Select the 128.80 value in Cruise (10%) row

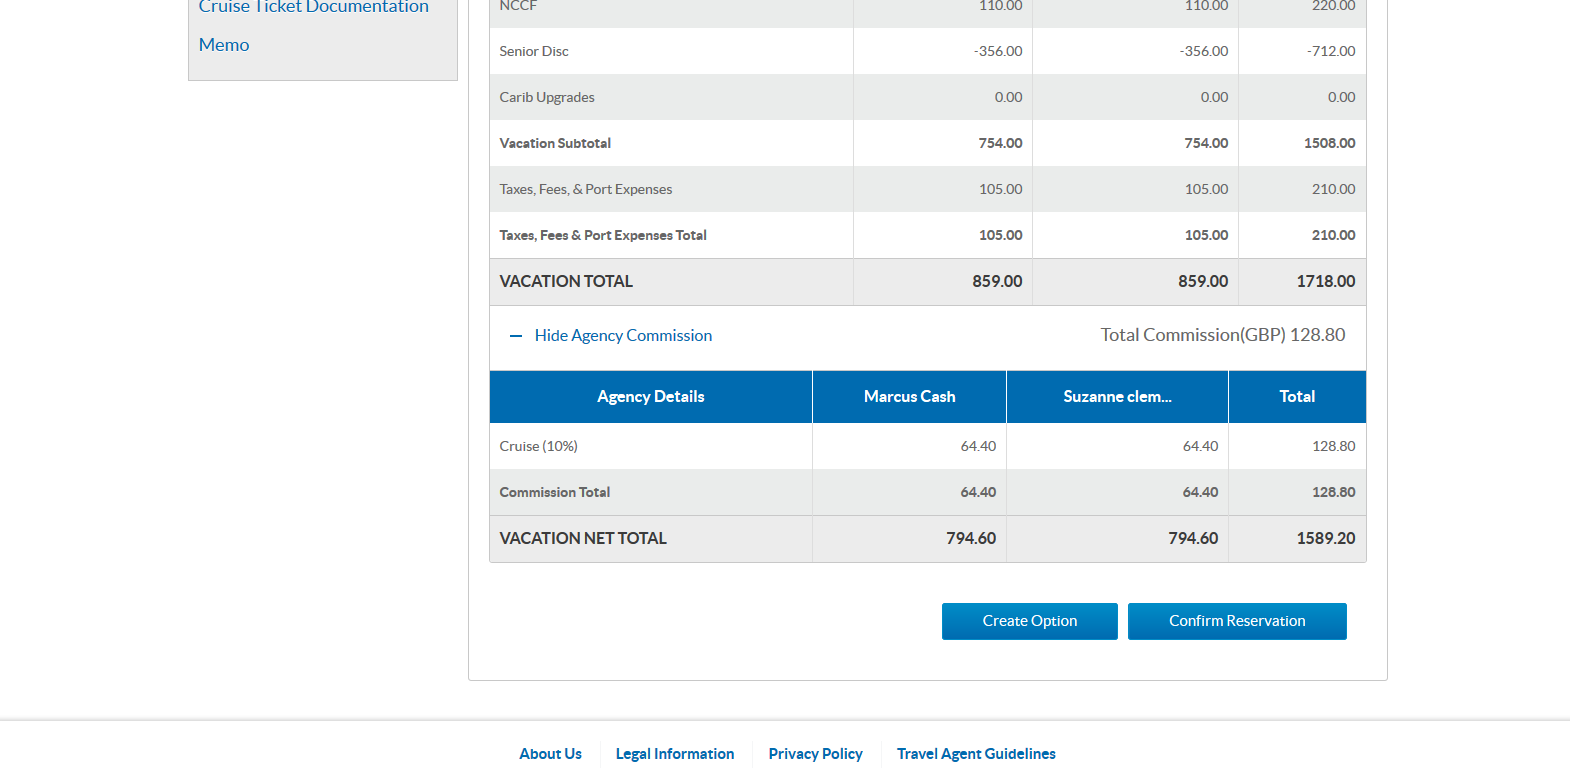pos(1334,446)
